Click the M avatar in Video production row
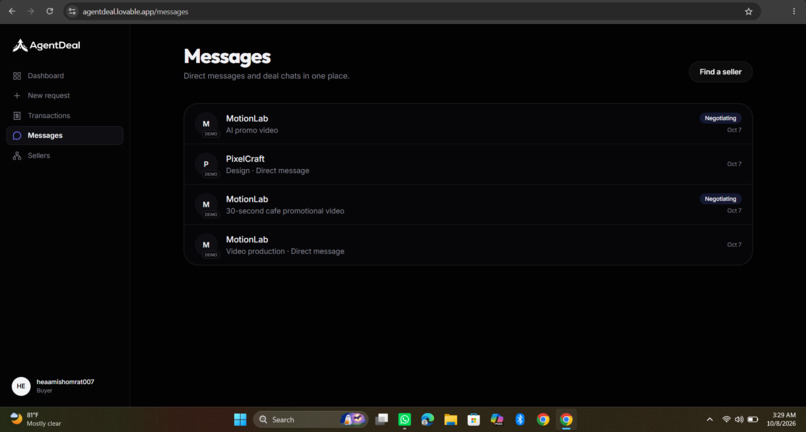This screenshot has width=806, height=432. click(x=206, y=245)
